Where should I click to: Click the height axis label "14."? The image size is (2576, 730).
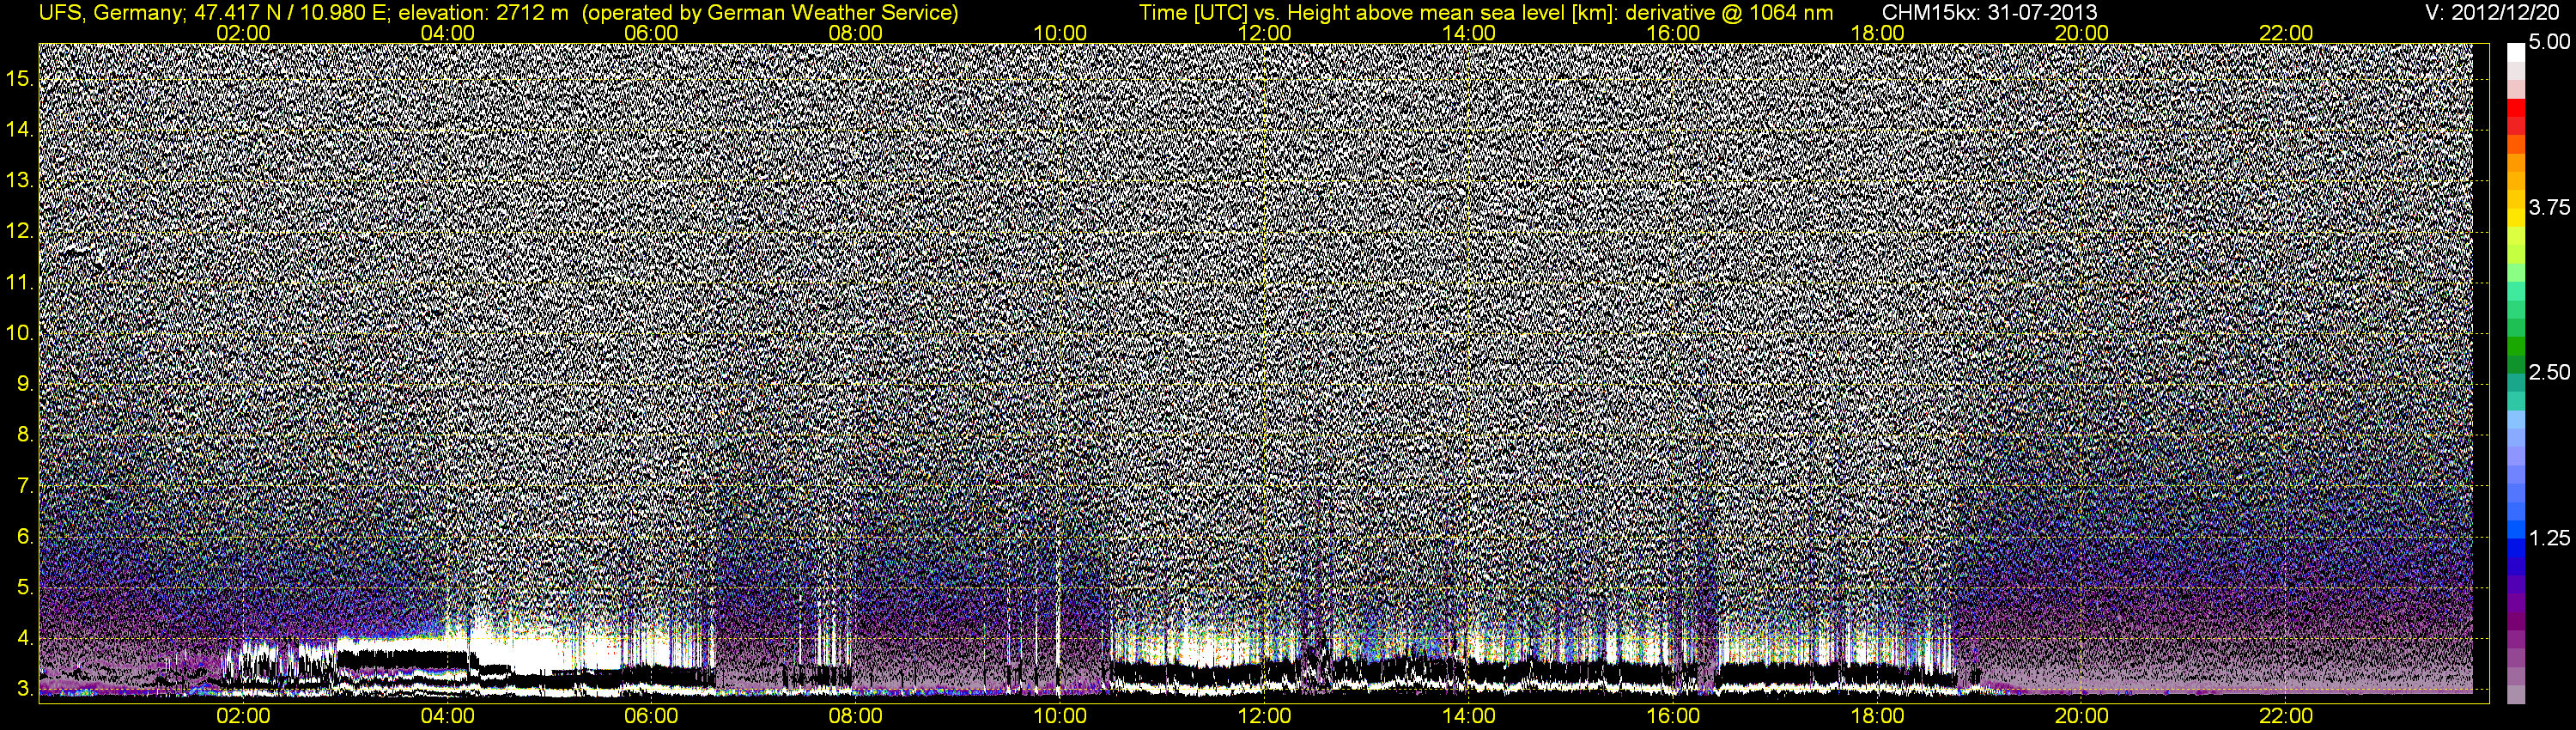coord(20,130)
